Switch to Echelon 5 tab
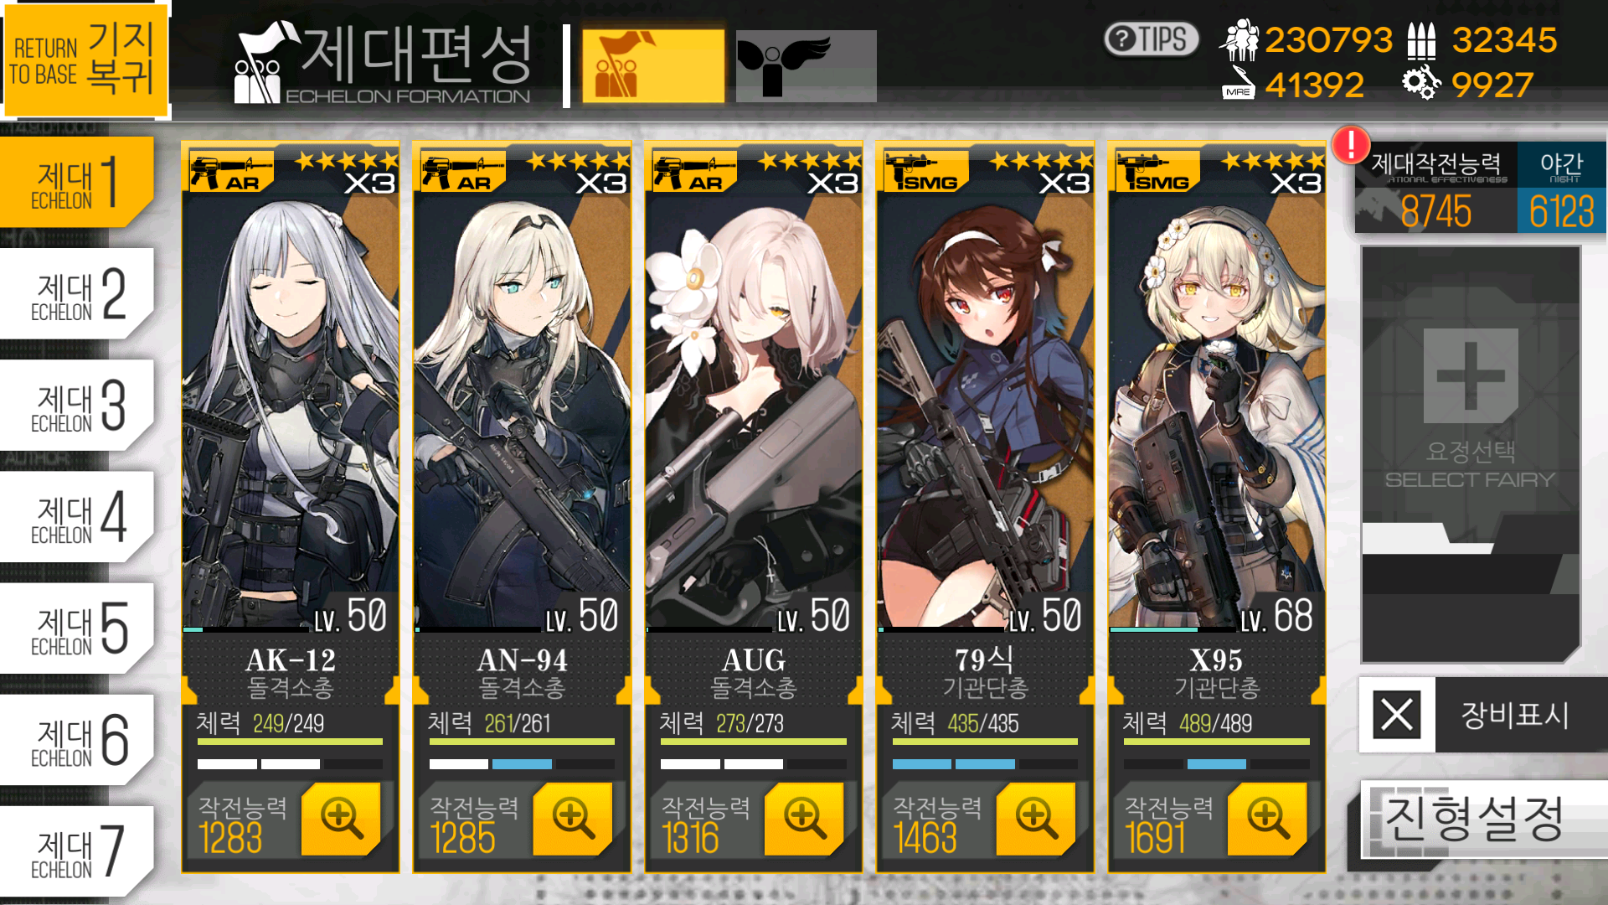 coord(77,629)
